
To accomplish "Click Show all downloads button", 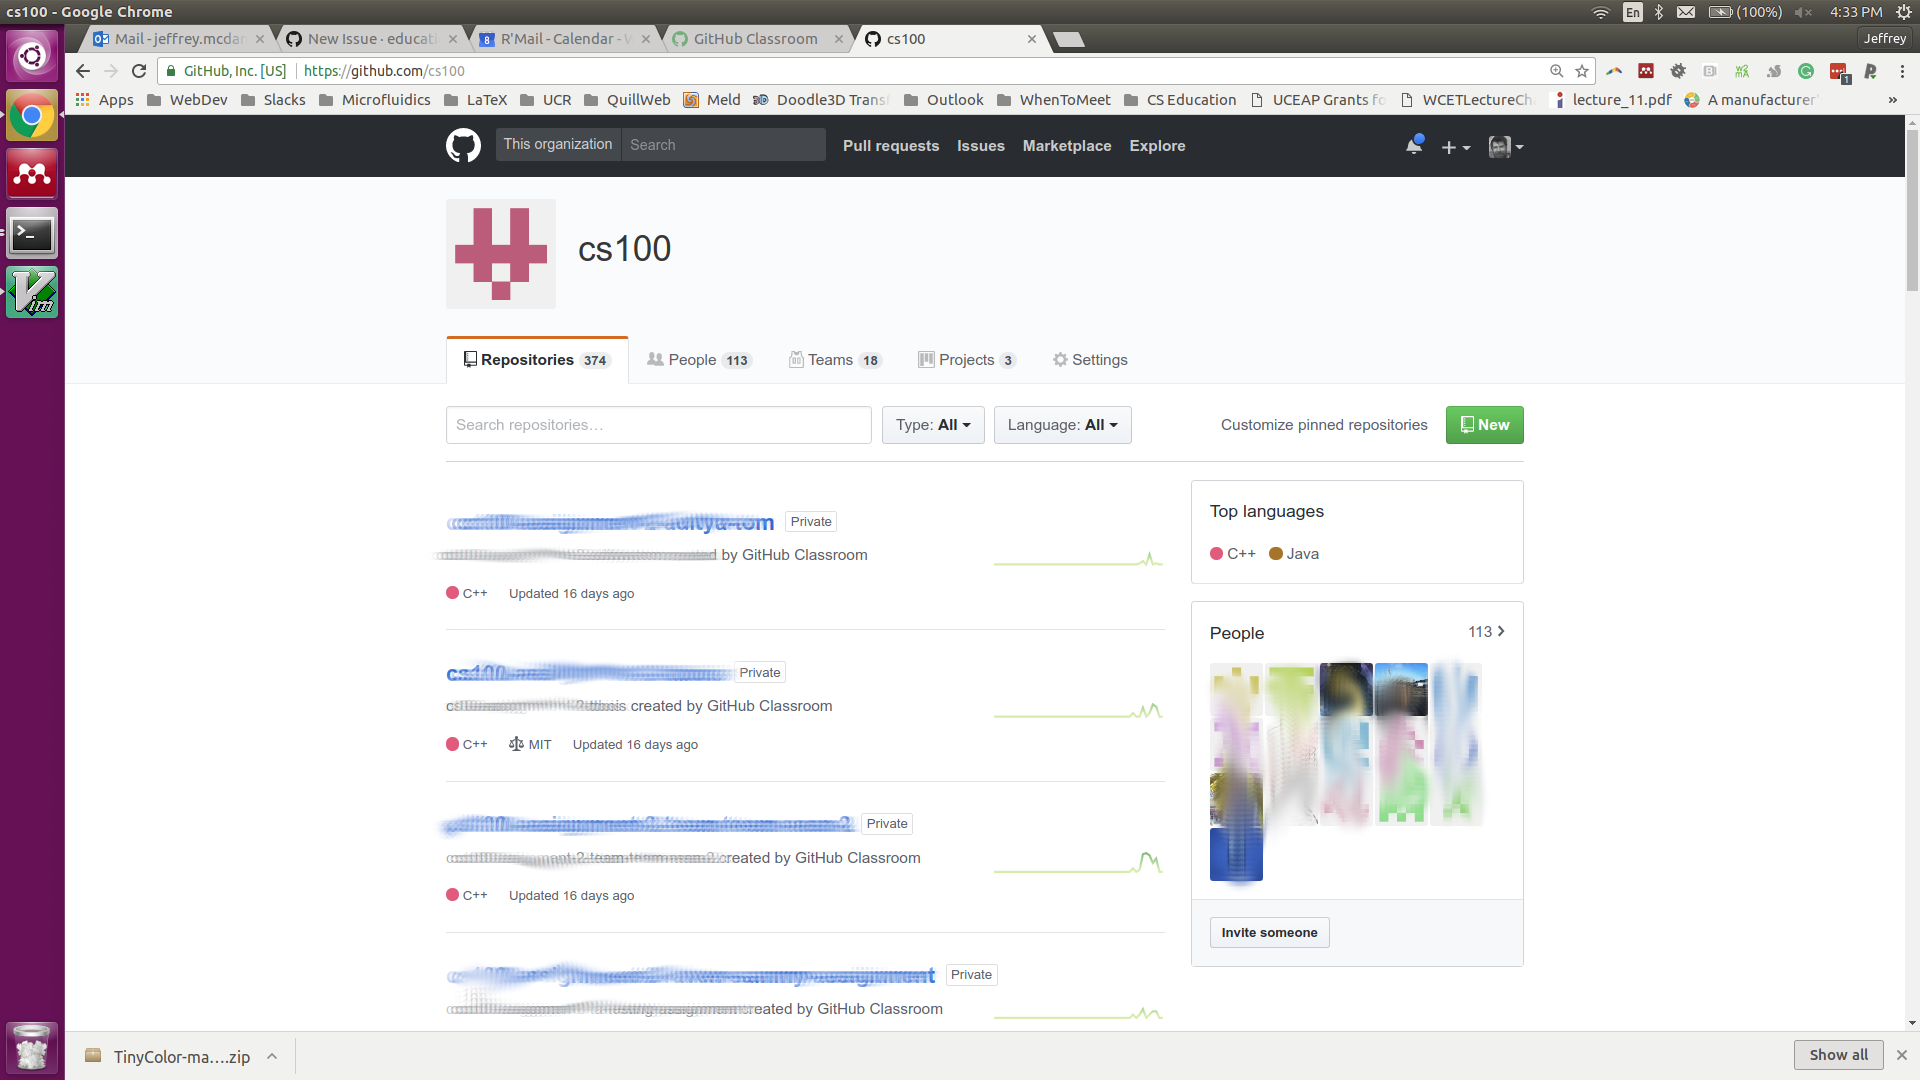I will pyautogui.click(x=1838, y=1055).
